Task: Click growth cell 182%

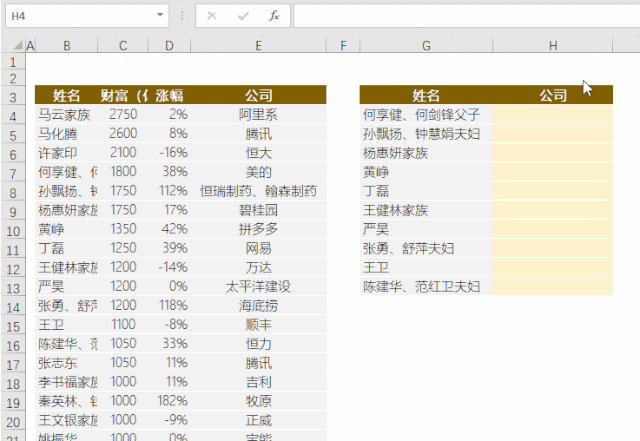Action: point(169,401)
